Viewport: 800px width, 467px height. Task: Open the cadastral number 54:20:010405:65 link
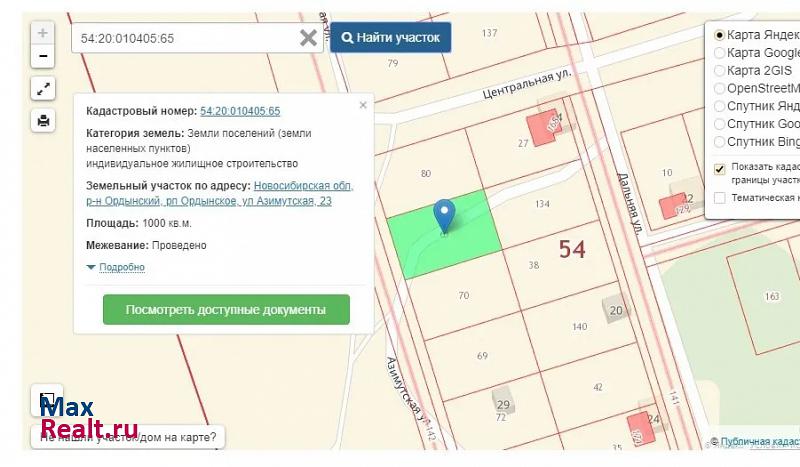coord(240,111)
